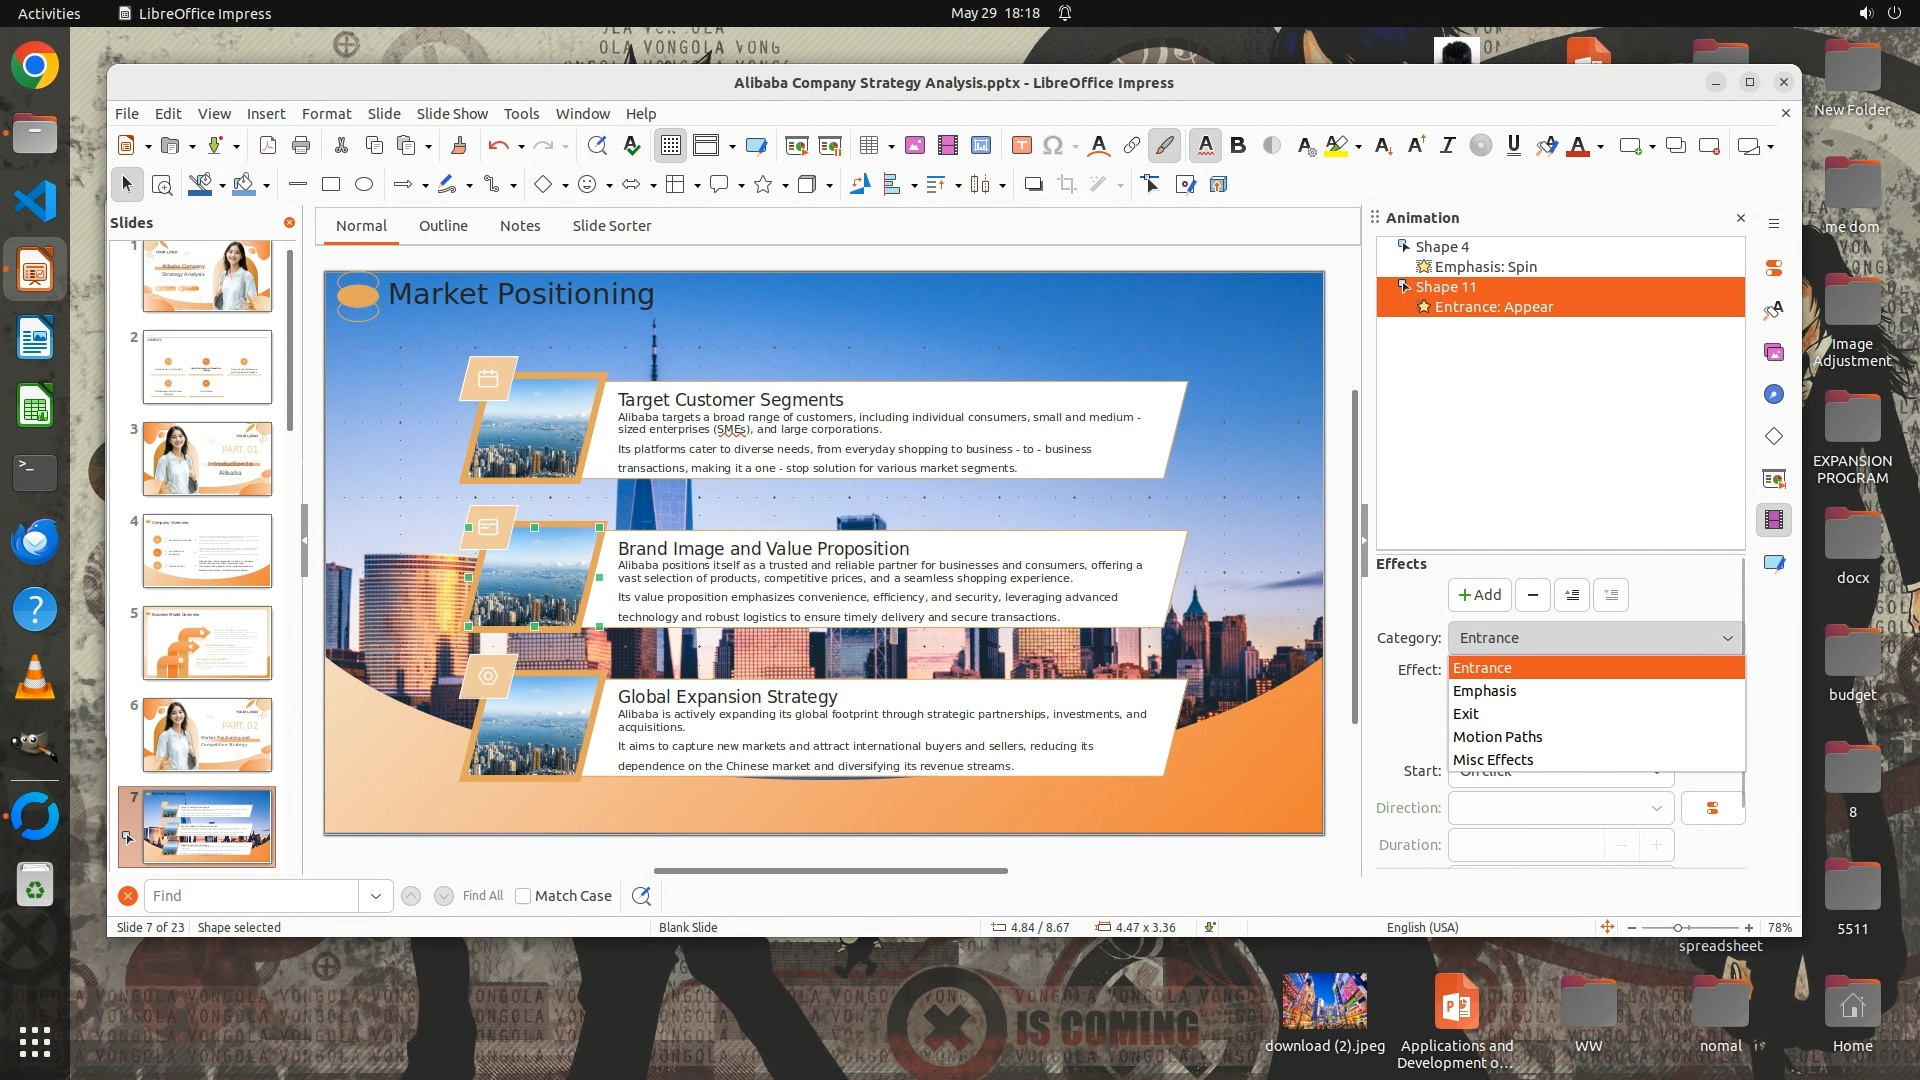1920x1080 pixels.
Task: Enable the Match Case checkbox
Action: [x=523, y=896]
